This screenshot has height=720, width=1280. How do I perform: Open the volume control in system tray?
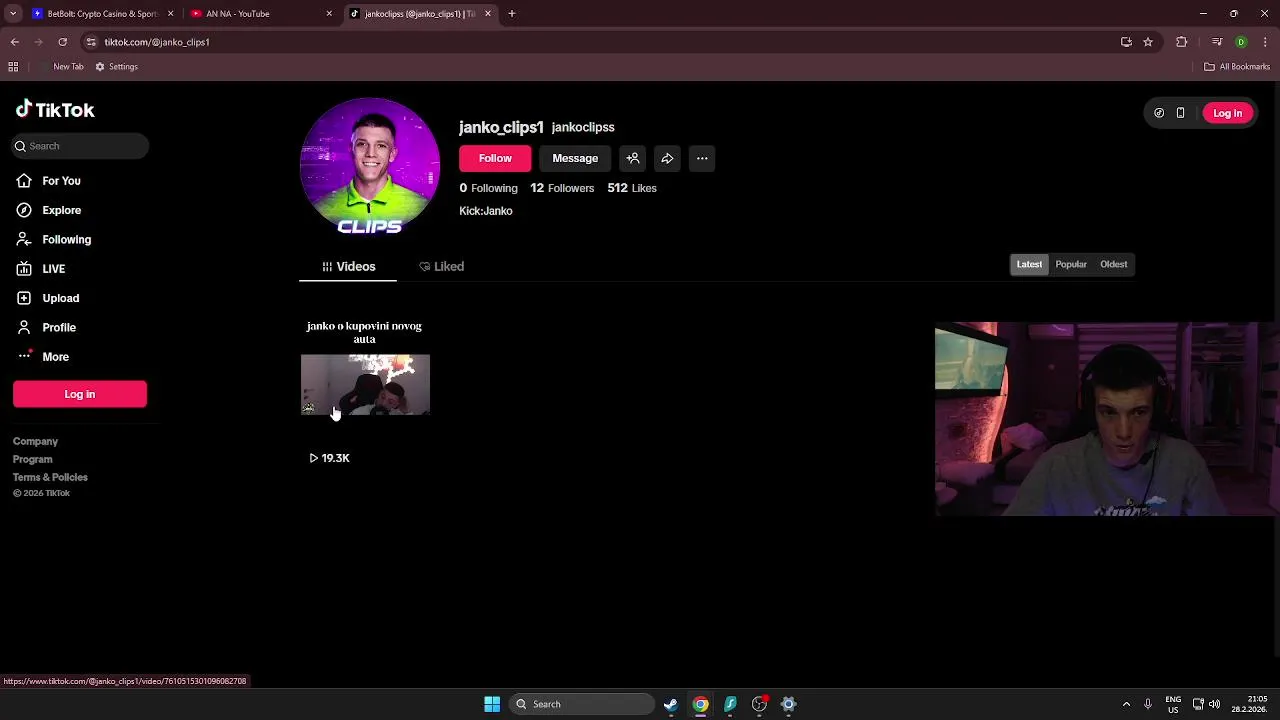coord(1214,704)
